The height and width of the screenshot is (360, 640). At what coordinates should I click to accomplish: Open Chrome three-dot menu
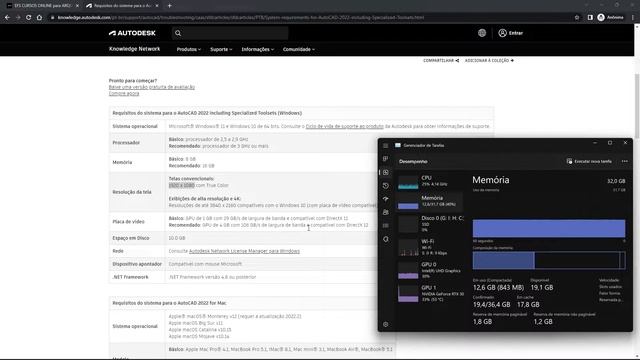pos(633,18)
